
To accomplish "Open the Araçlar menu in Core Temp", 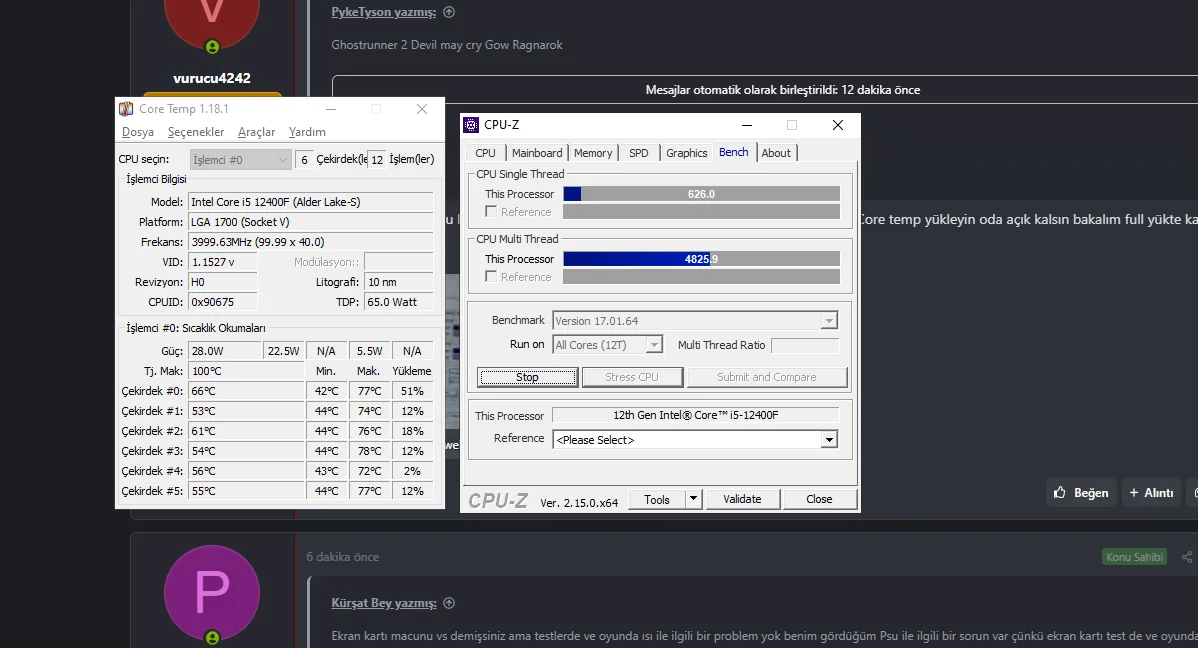I will (256, 132).
